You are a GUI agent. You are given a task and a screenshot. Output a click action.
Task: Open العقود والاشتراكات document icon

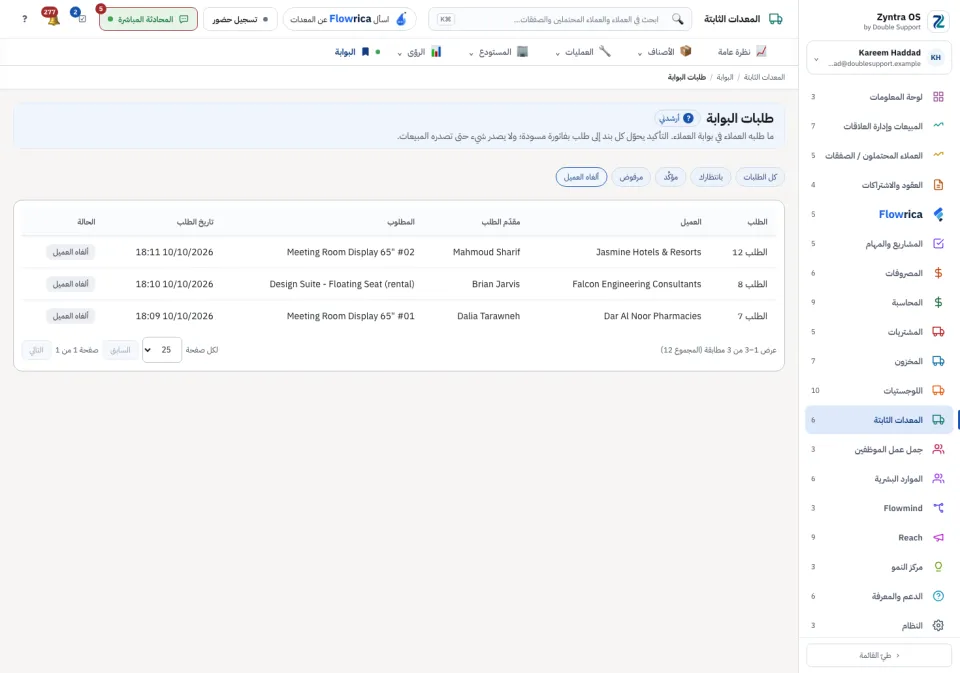tap(938, 185)
